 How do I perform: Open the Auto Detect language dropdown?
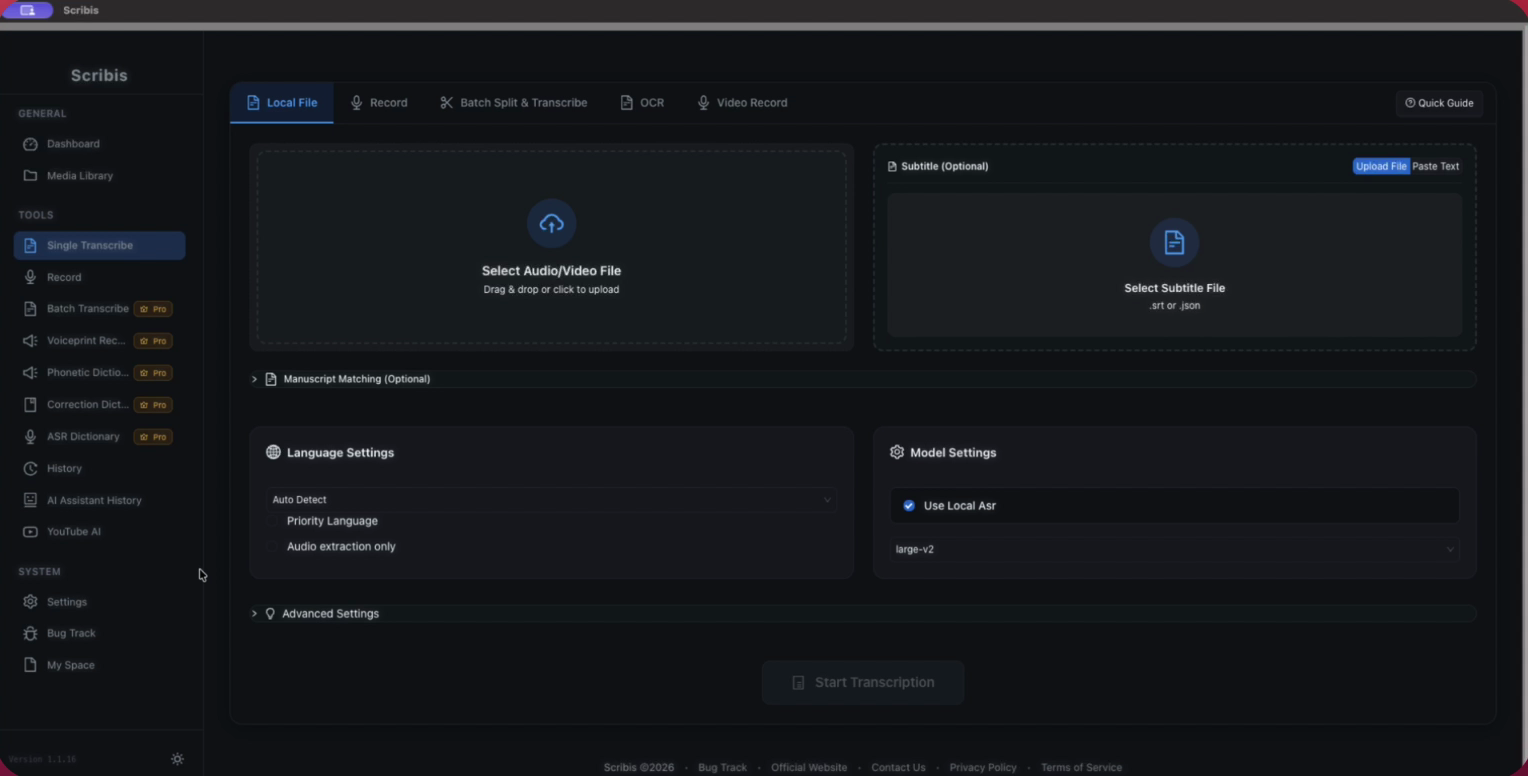pos(551,500)
